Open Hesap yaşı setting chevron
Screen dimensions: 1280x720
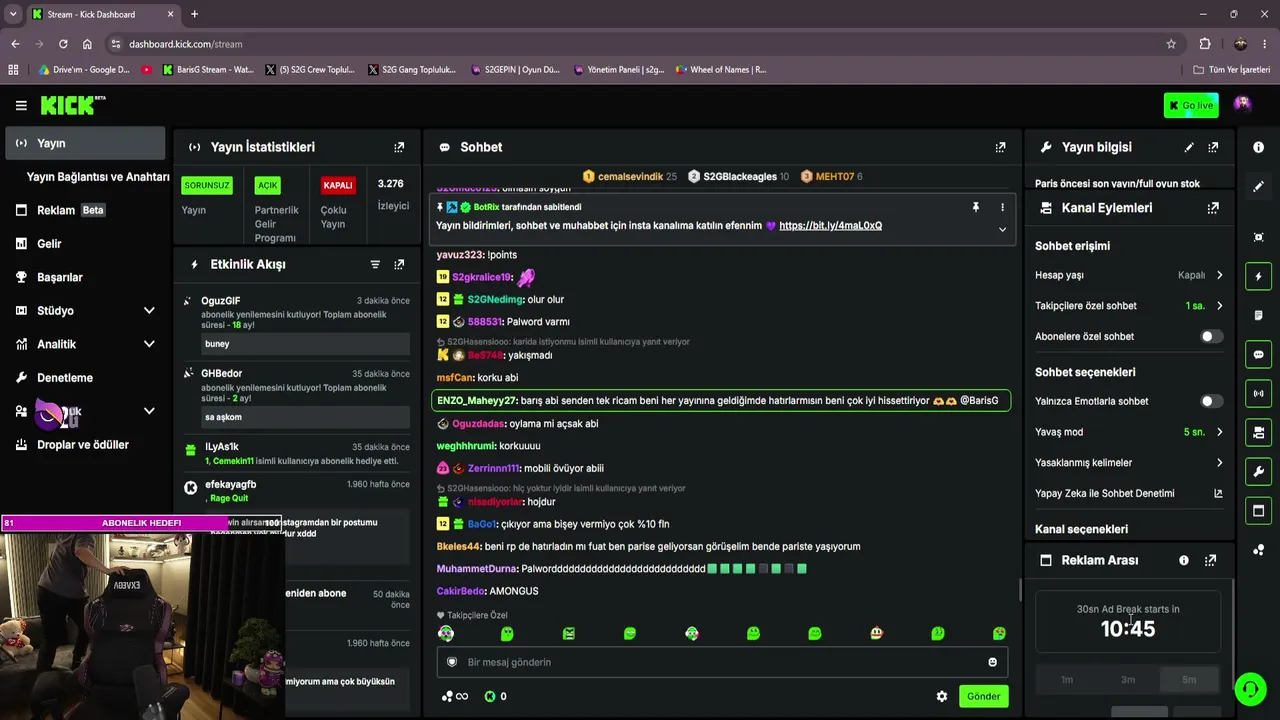[x=1219, y=275]
